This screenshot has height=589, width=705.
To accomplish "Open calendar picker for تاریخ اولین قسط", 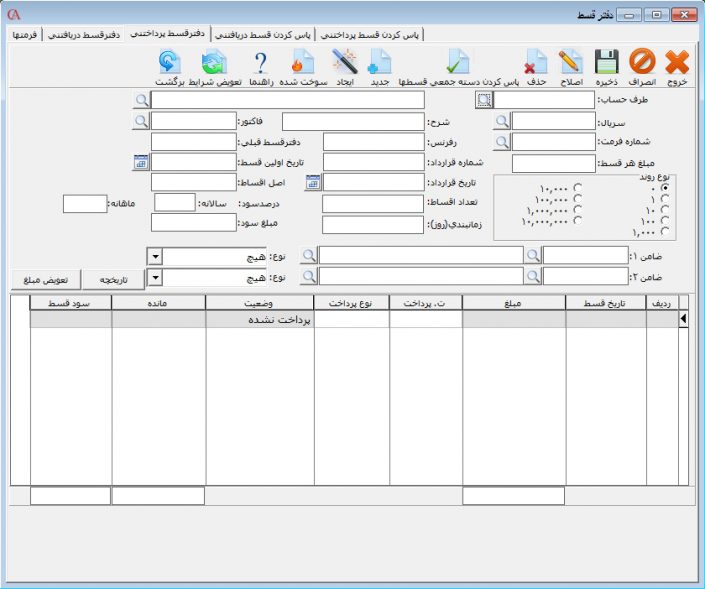I will tap(141, 162).
